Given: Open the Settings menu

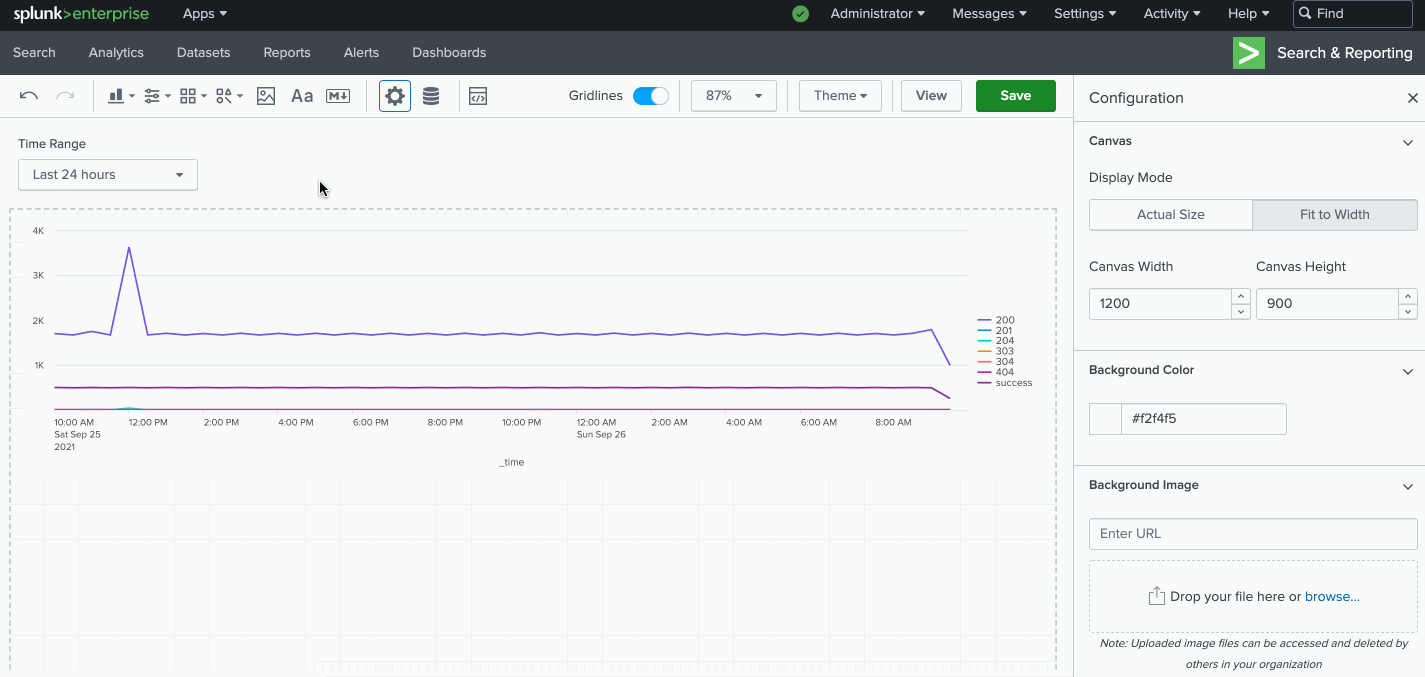Looking at the screenshot, I should pyautogui.click(x=1085, y=14).
